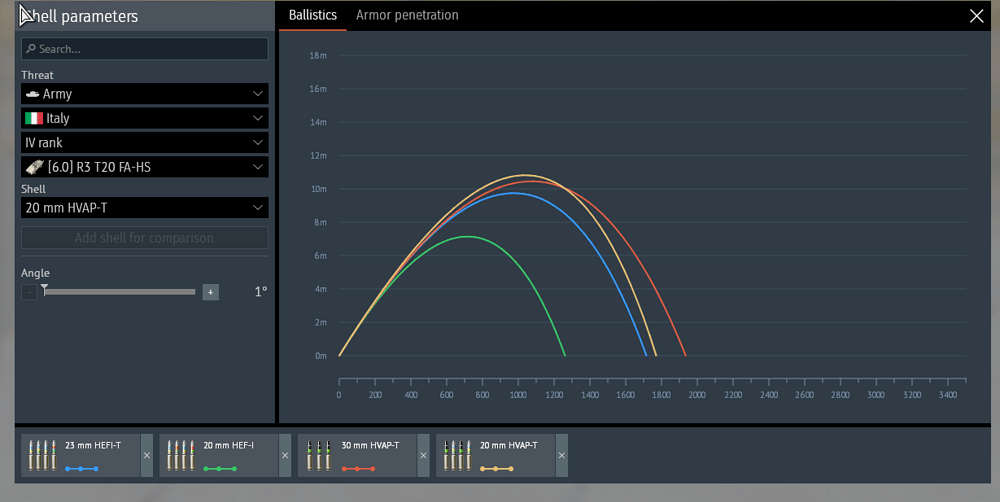The height and width of the screenshot is (502, 1000).
Task: Click the 20 mm HEF-I ammo belt icon
Action: click(x=181, y=455)
